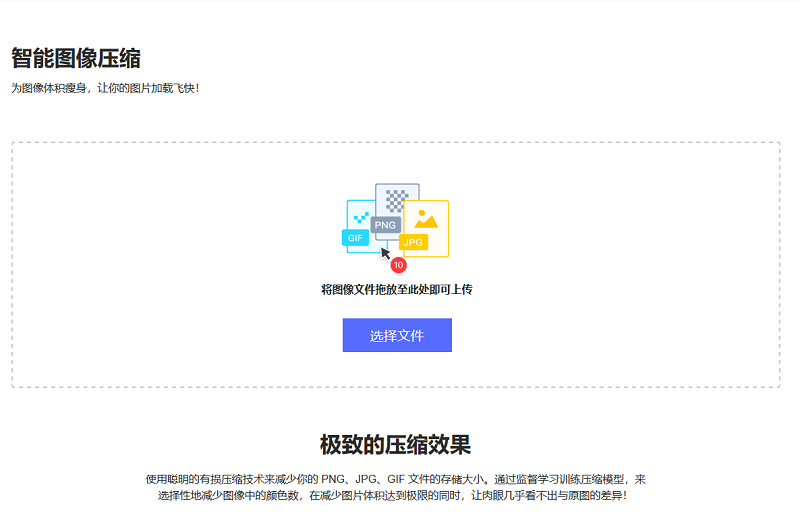Click the 极致的压缩效果 heading
This screenshot has height=520, width=800.
(x=395, y=444)
